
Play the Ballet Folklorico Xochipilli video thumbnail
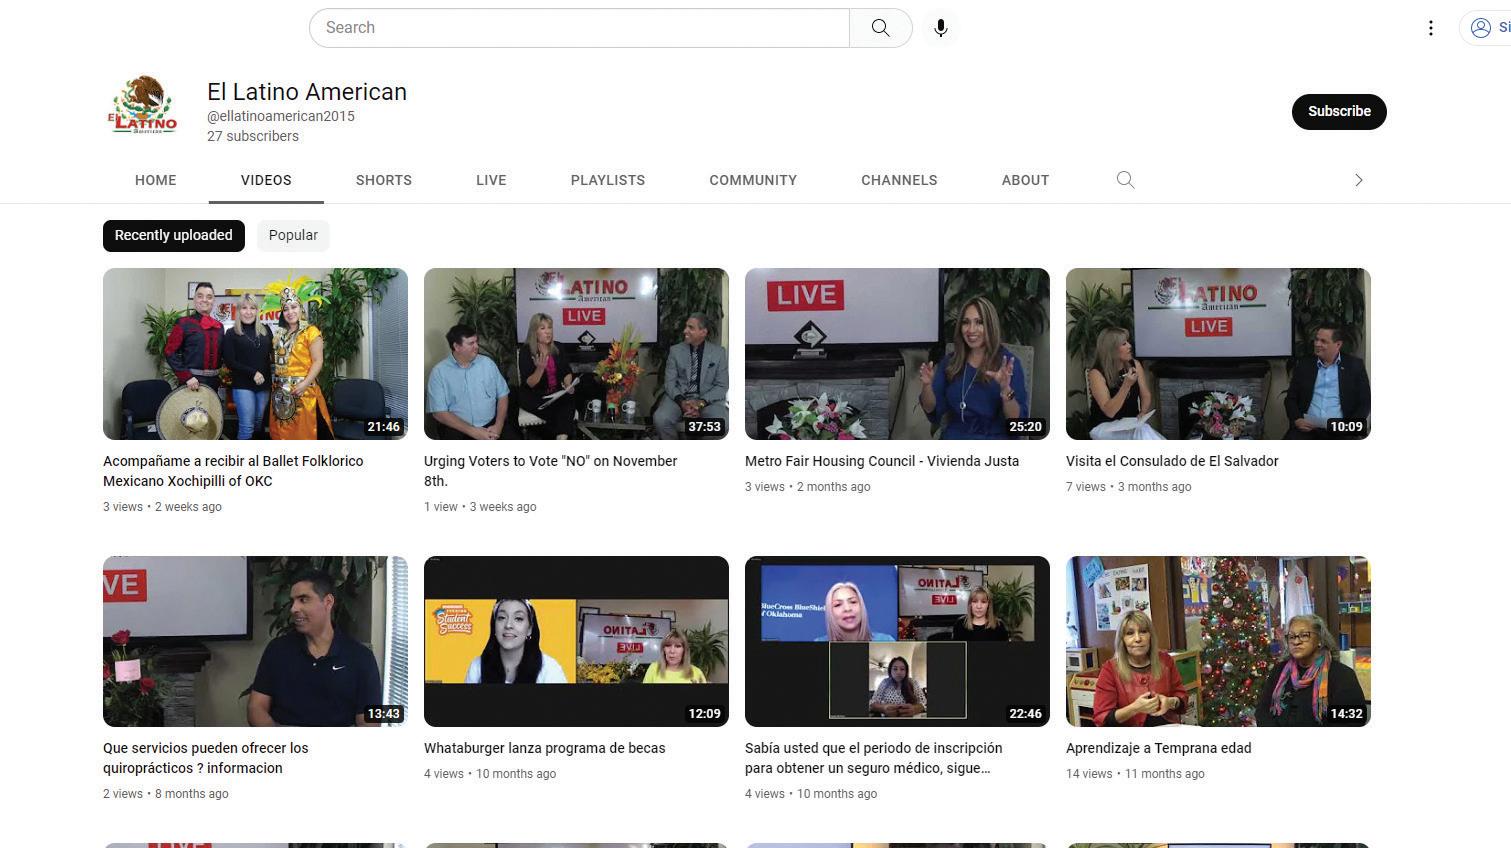(x=255, y=354)
